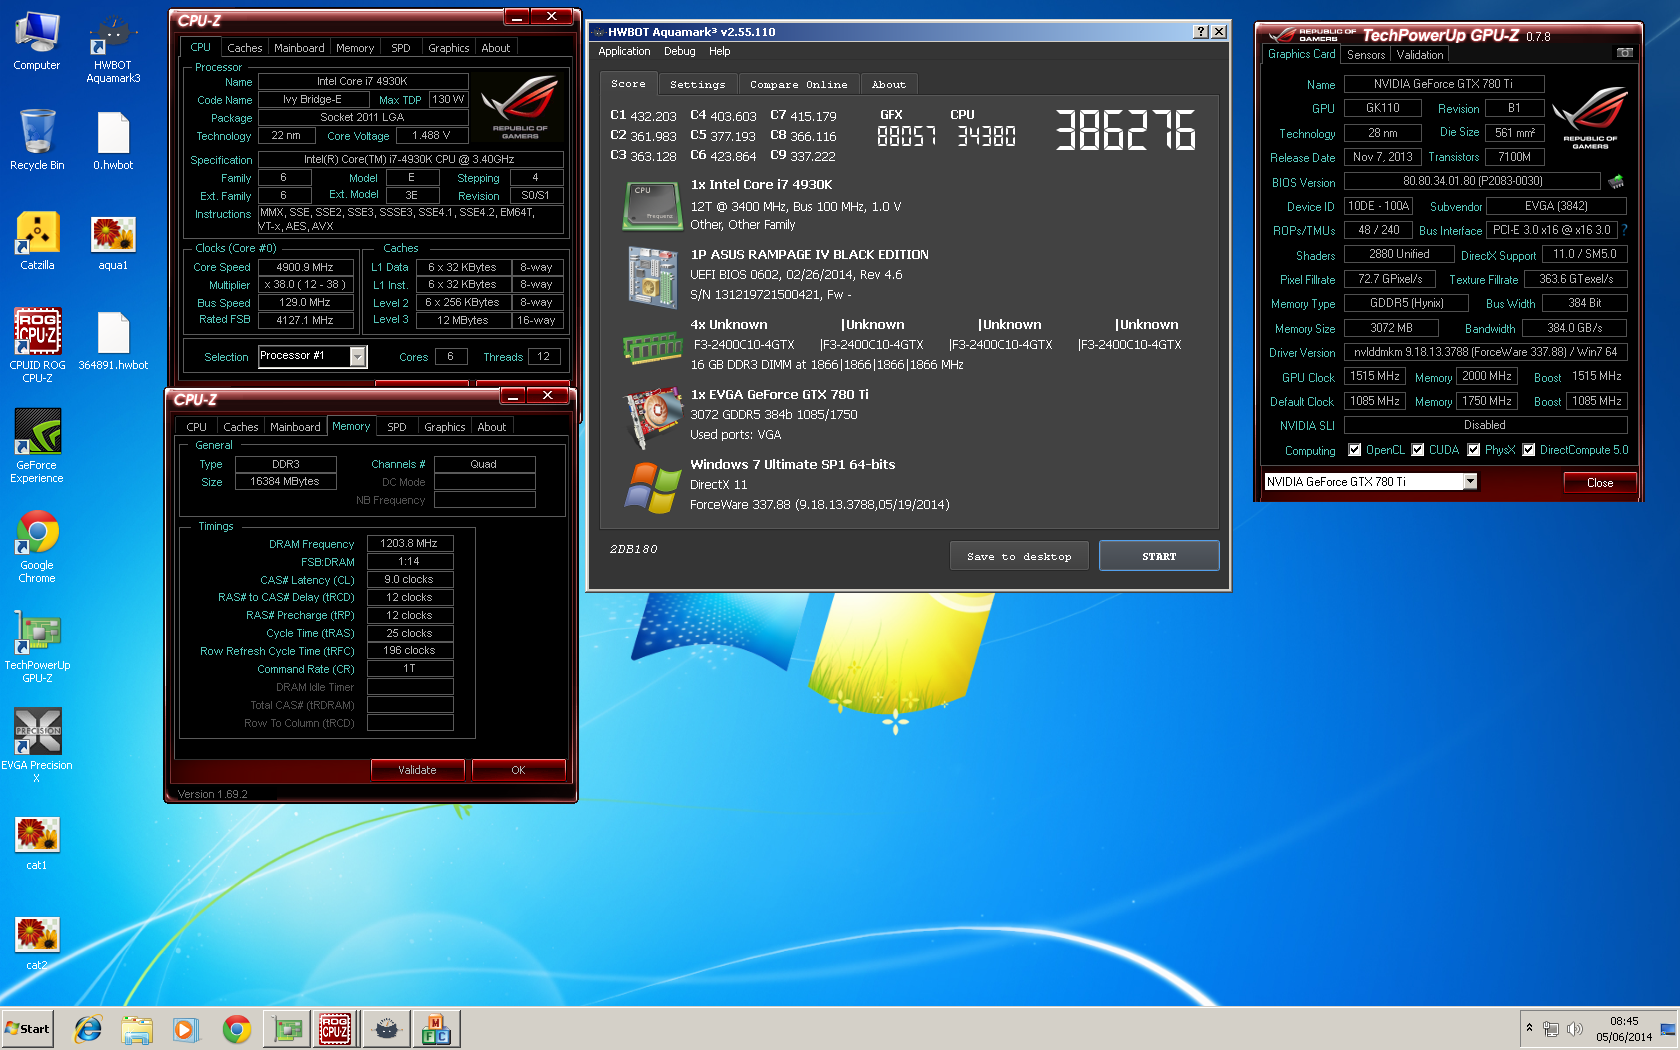
Task: Open the Debug menu in Aquamark3
Action: coord(679,51)
